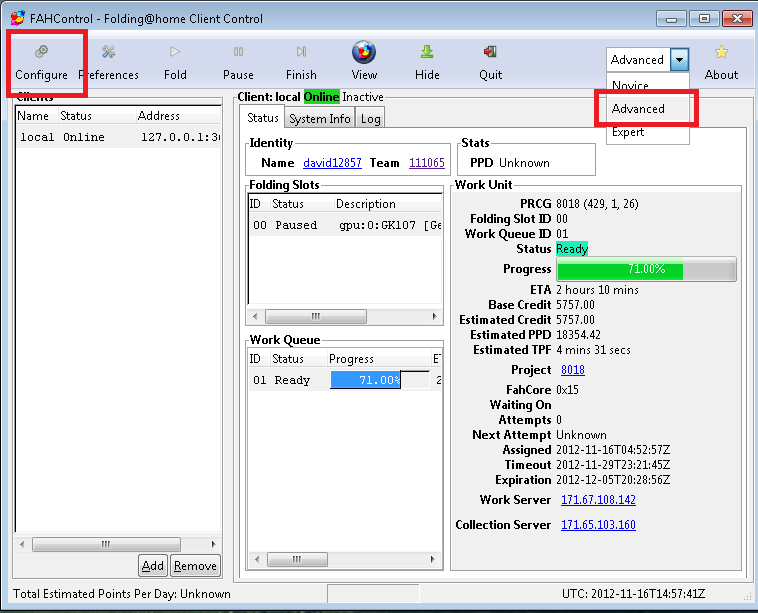Hide the window using Hide icon
Image resolution: width=758 pixels, height=613 pixels.
(x=427, y=61)
